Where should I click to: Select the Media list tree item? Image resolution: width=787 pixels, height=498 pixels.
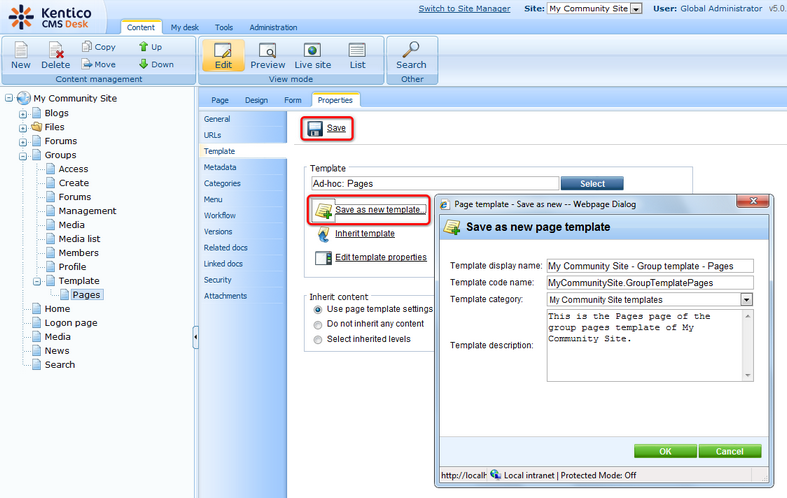79,239
